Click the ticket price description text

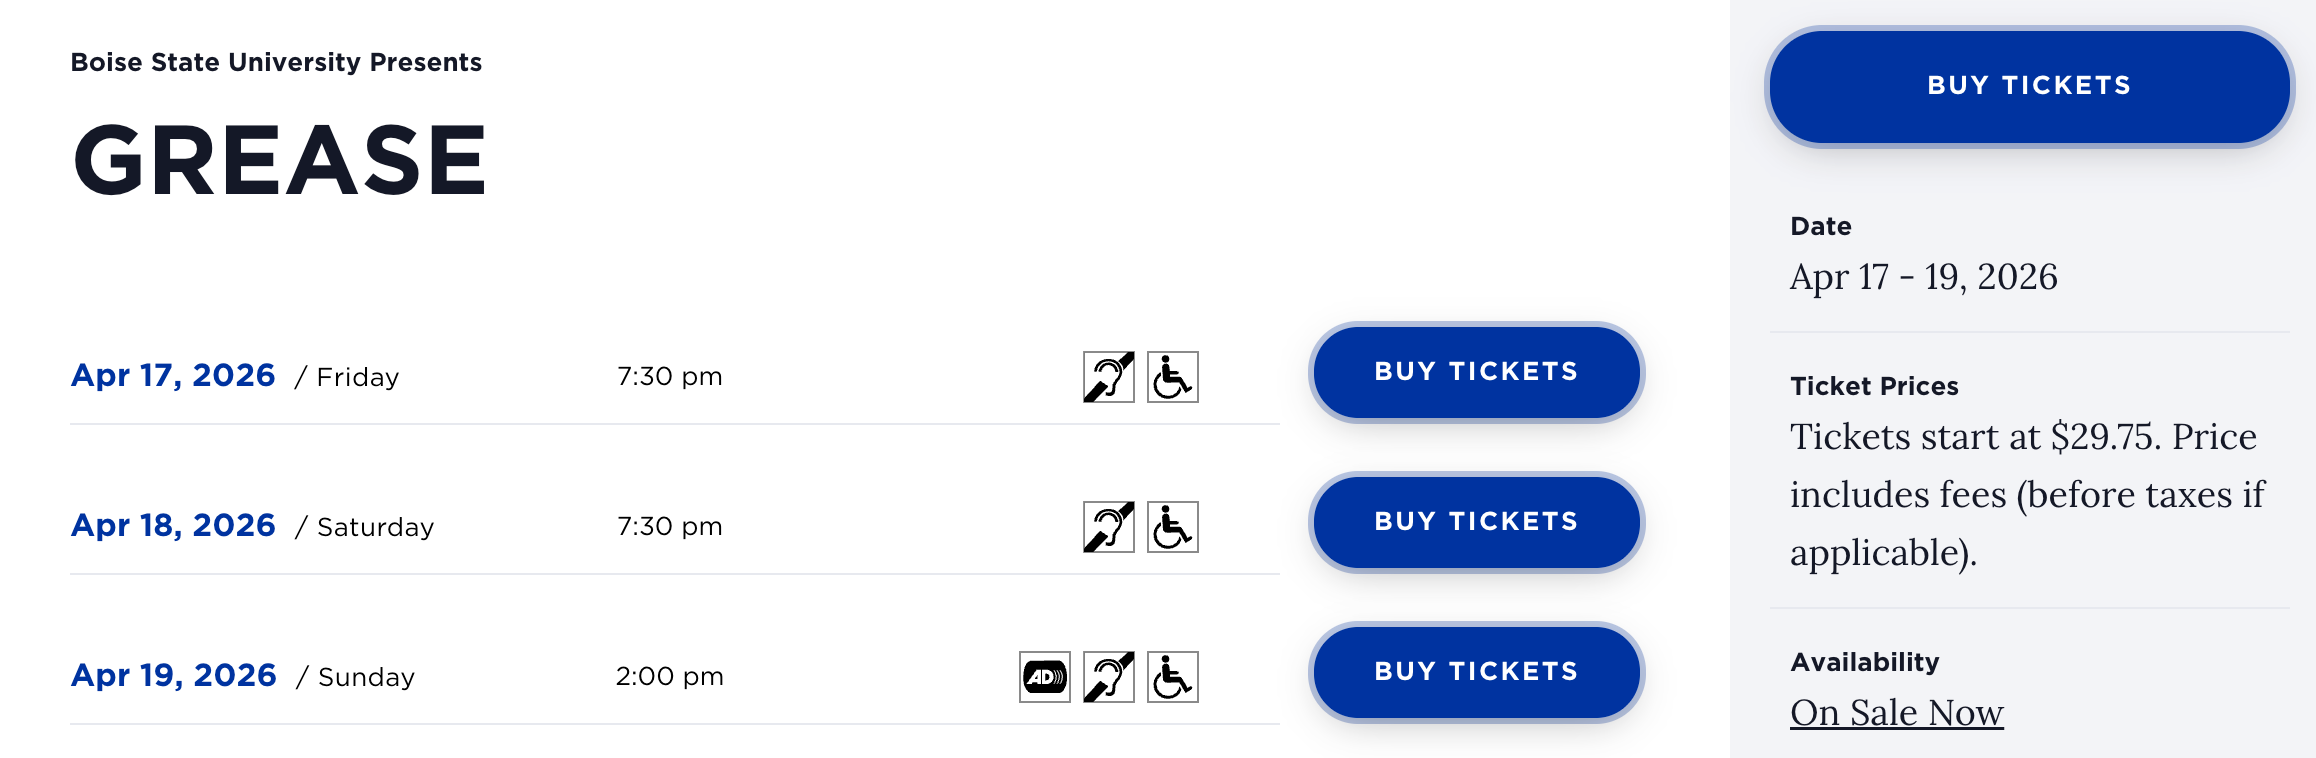(x=2026, y=495)
